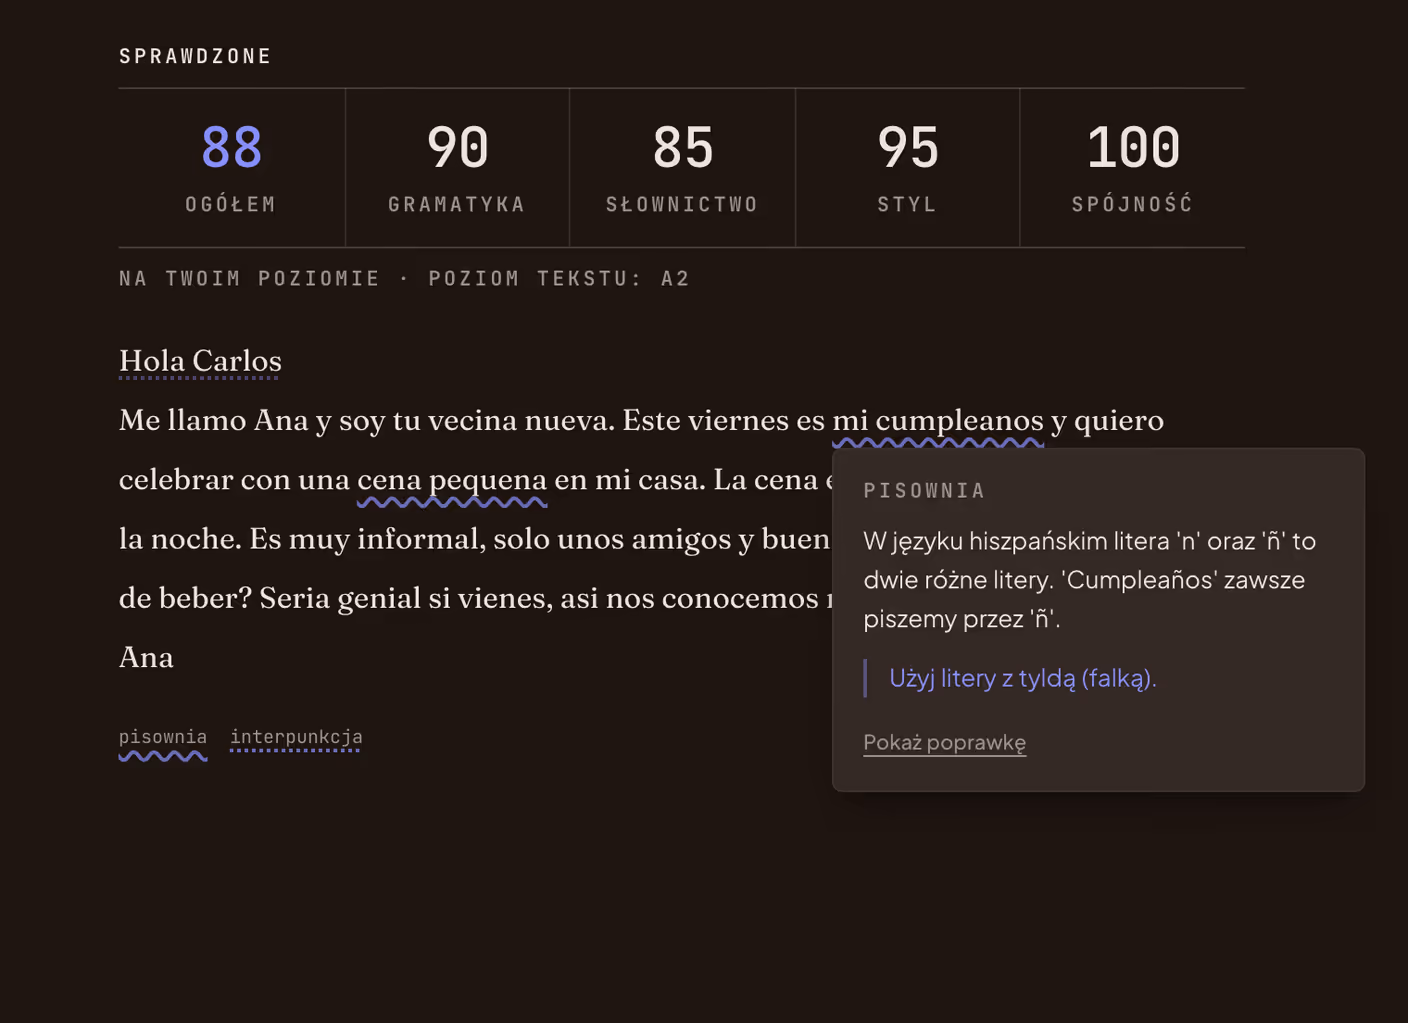Click the 'Poziom tekstu: A2' label
Image resolution: width=1408 pixels, height=1023 pixels.
559,278
